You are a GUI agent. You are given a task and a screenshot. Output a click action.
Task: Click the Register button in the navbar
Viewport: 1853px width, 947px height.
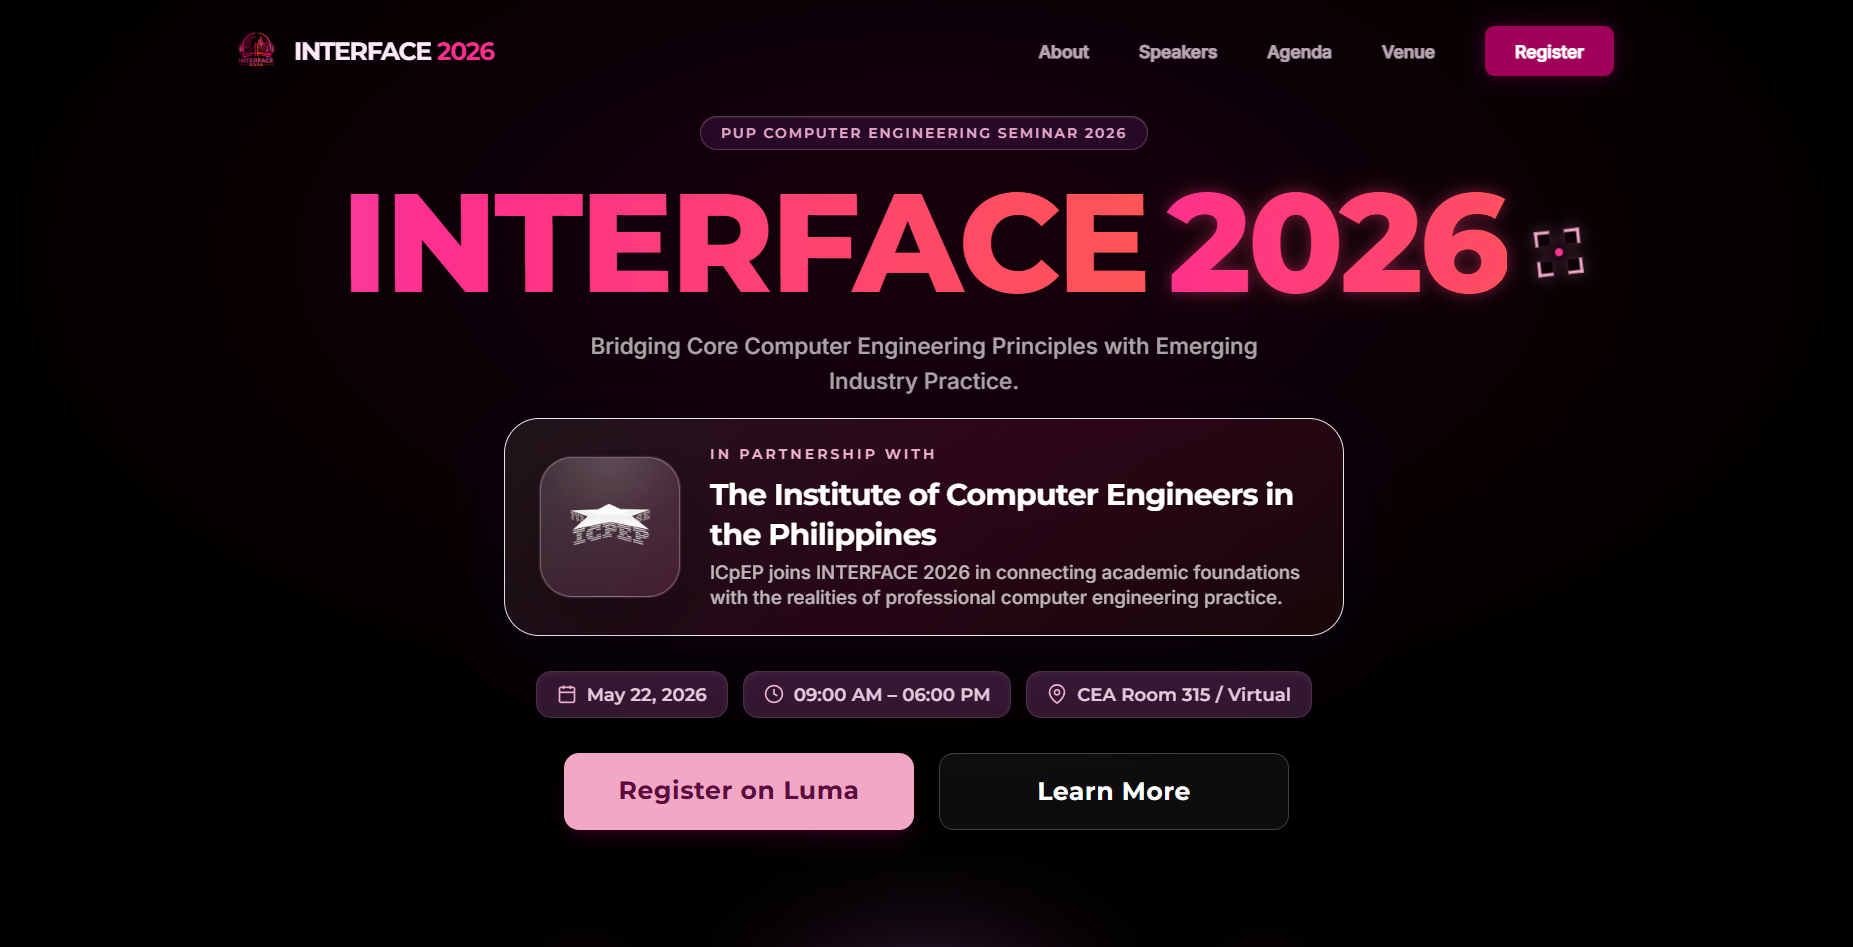coord(1549,51)
